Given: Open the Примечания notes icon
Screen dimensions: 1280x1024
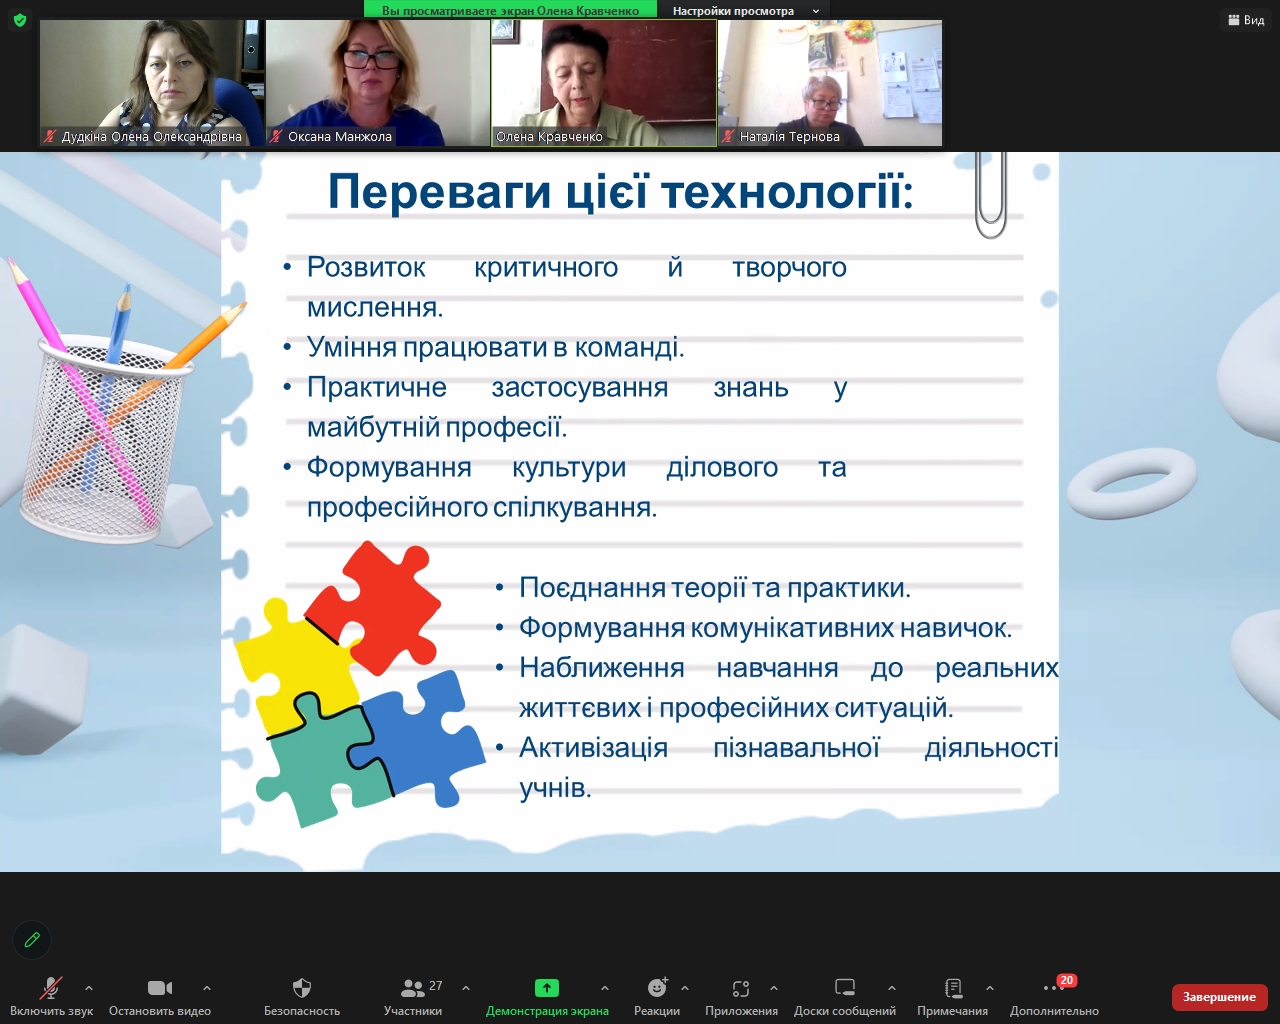Looking at the screenshot, I should [953, 988].
